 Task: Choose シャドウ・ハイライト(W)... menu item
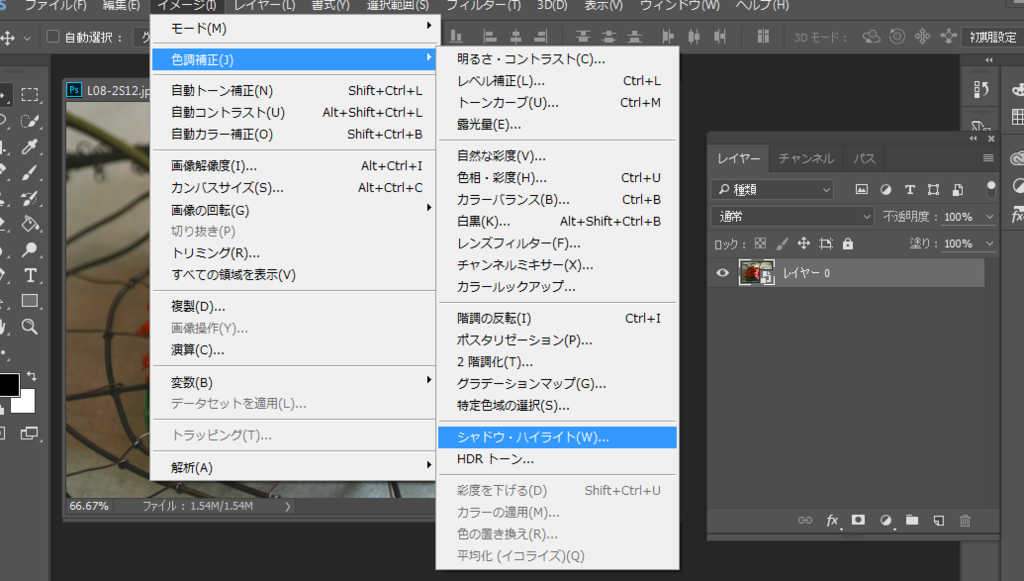pyautogui.click(x=557, y=437)
